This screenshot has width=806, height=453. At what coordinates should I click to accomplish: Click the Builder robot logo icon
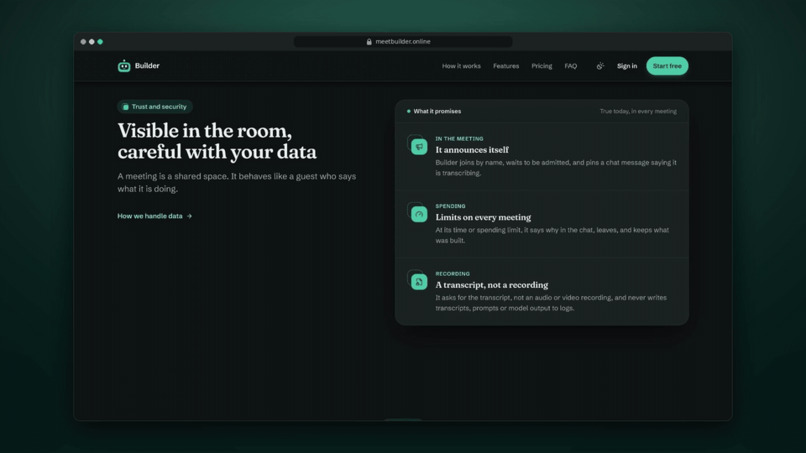coord(124,66)
